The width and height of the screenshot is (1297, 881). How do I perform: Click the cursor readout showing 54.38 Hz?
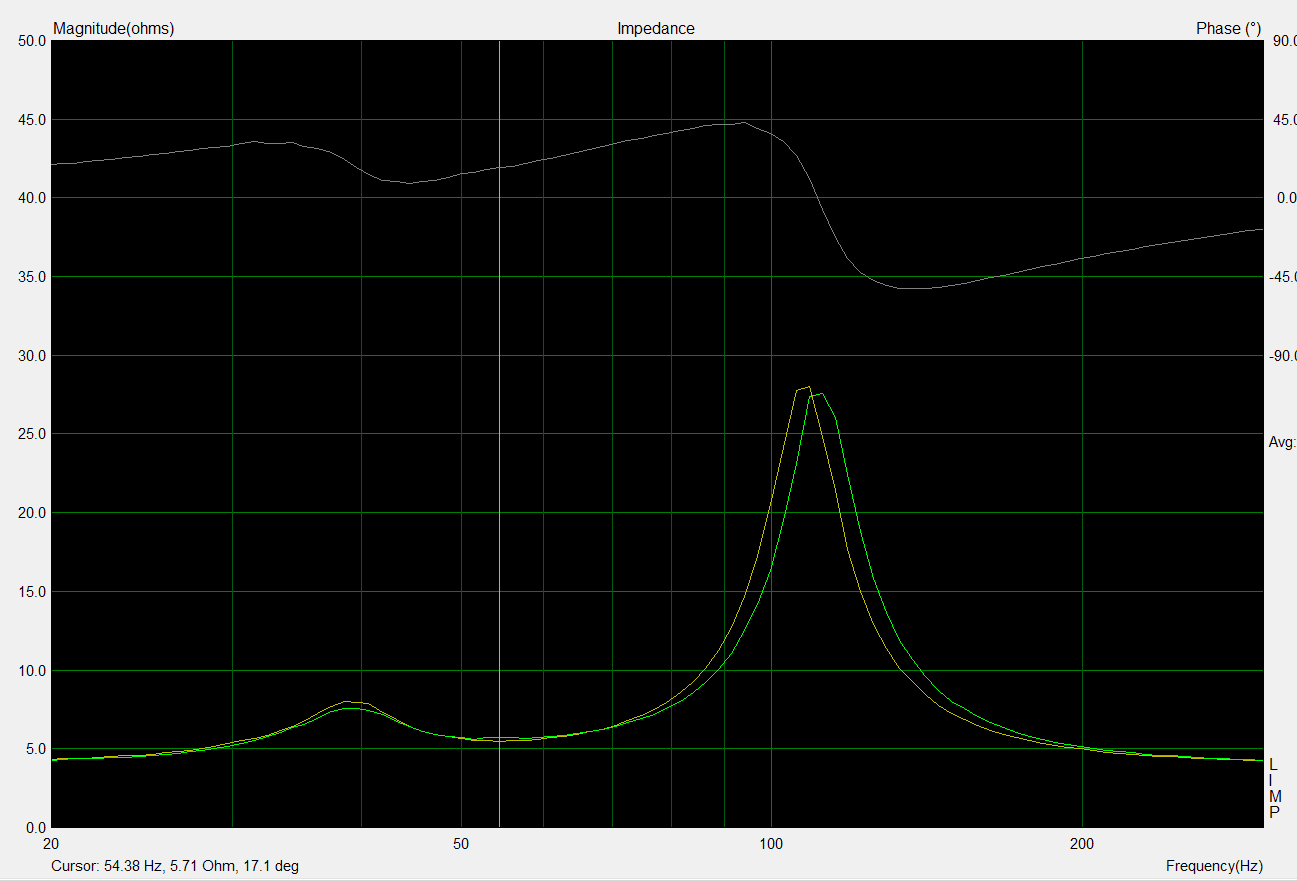pos(175,866)
